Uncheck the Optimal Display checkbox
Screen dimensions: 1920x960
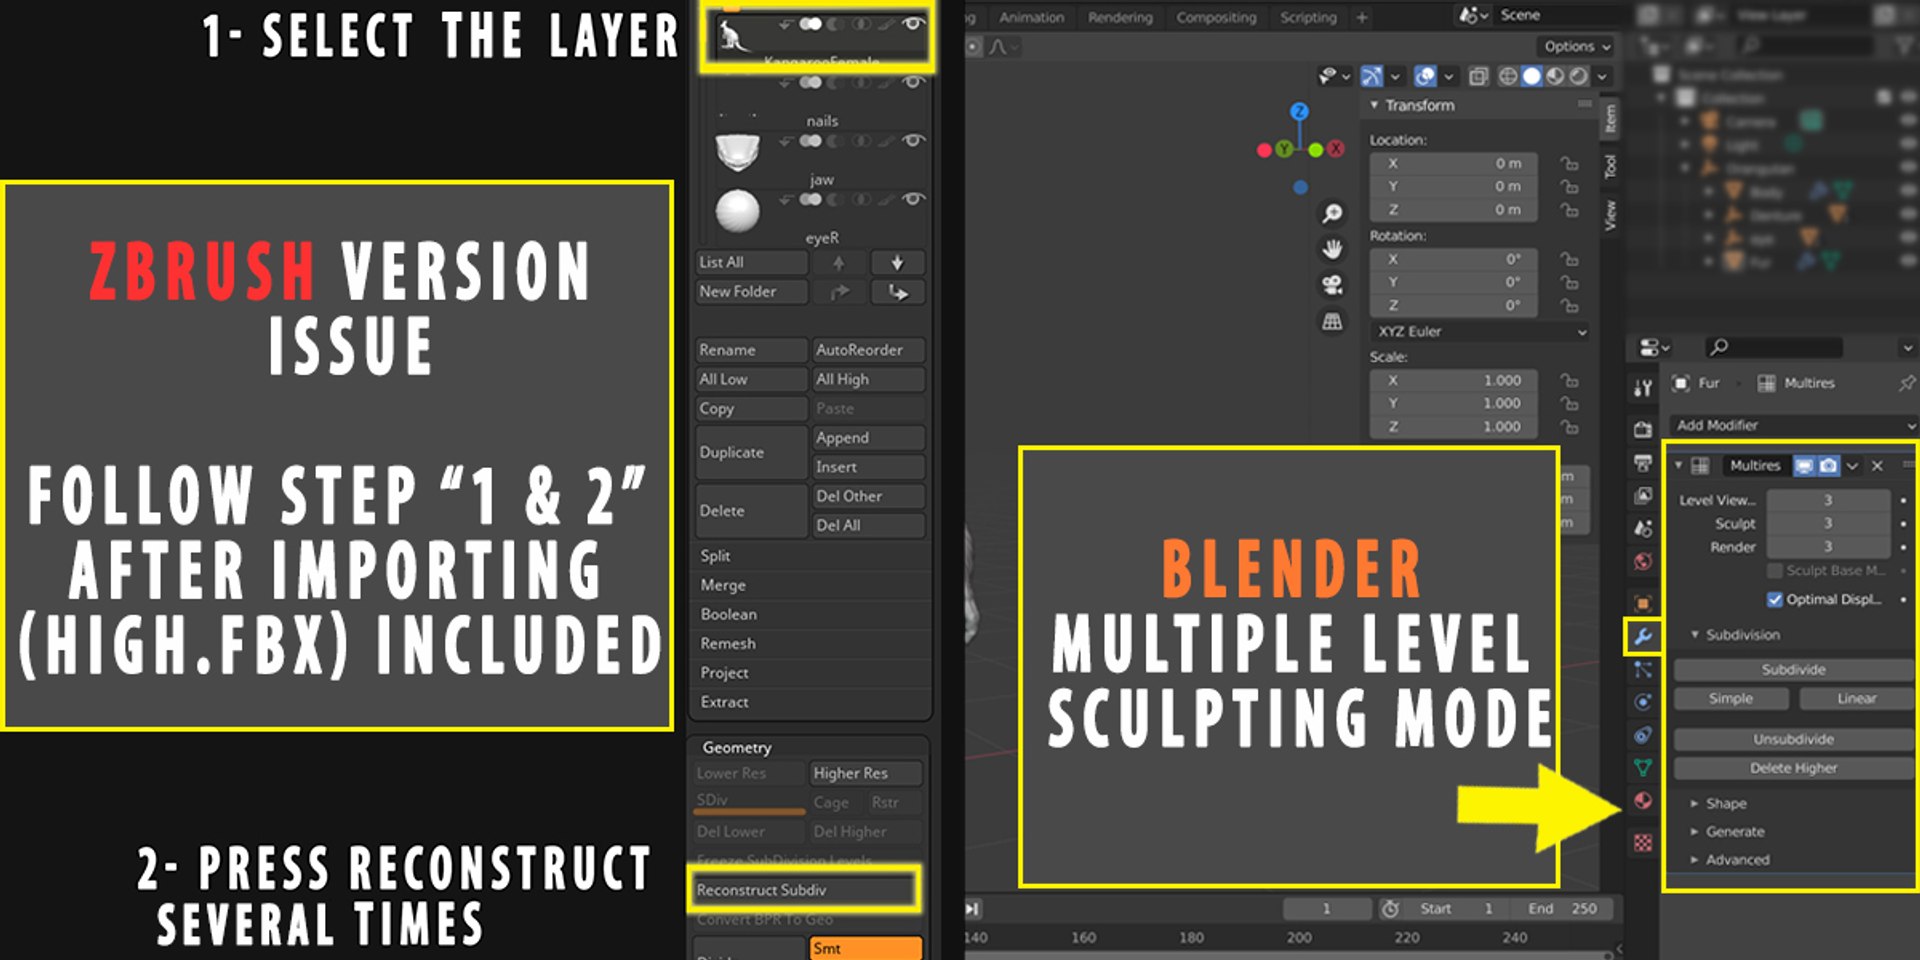tap(1775, 599)
